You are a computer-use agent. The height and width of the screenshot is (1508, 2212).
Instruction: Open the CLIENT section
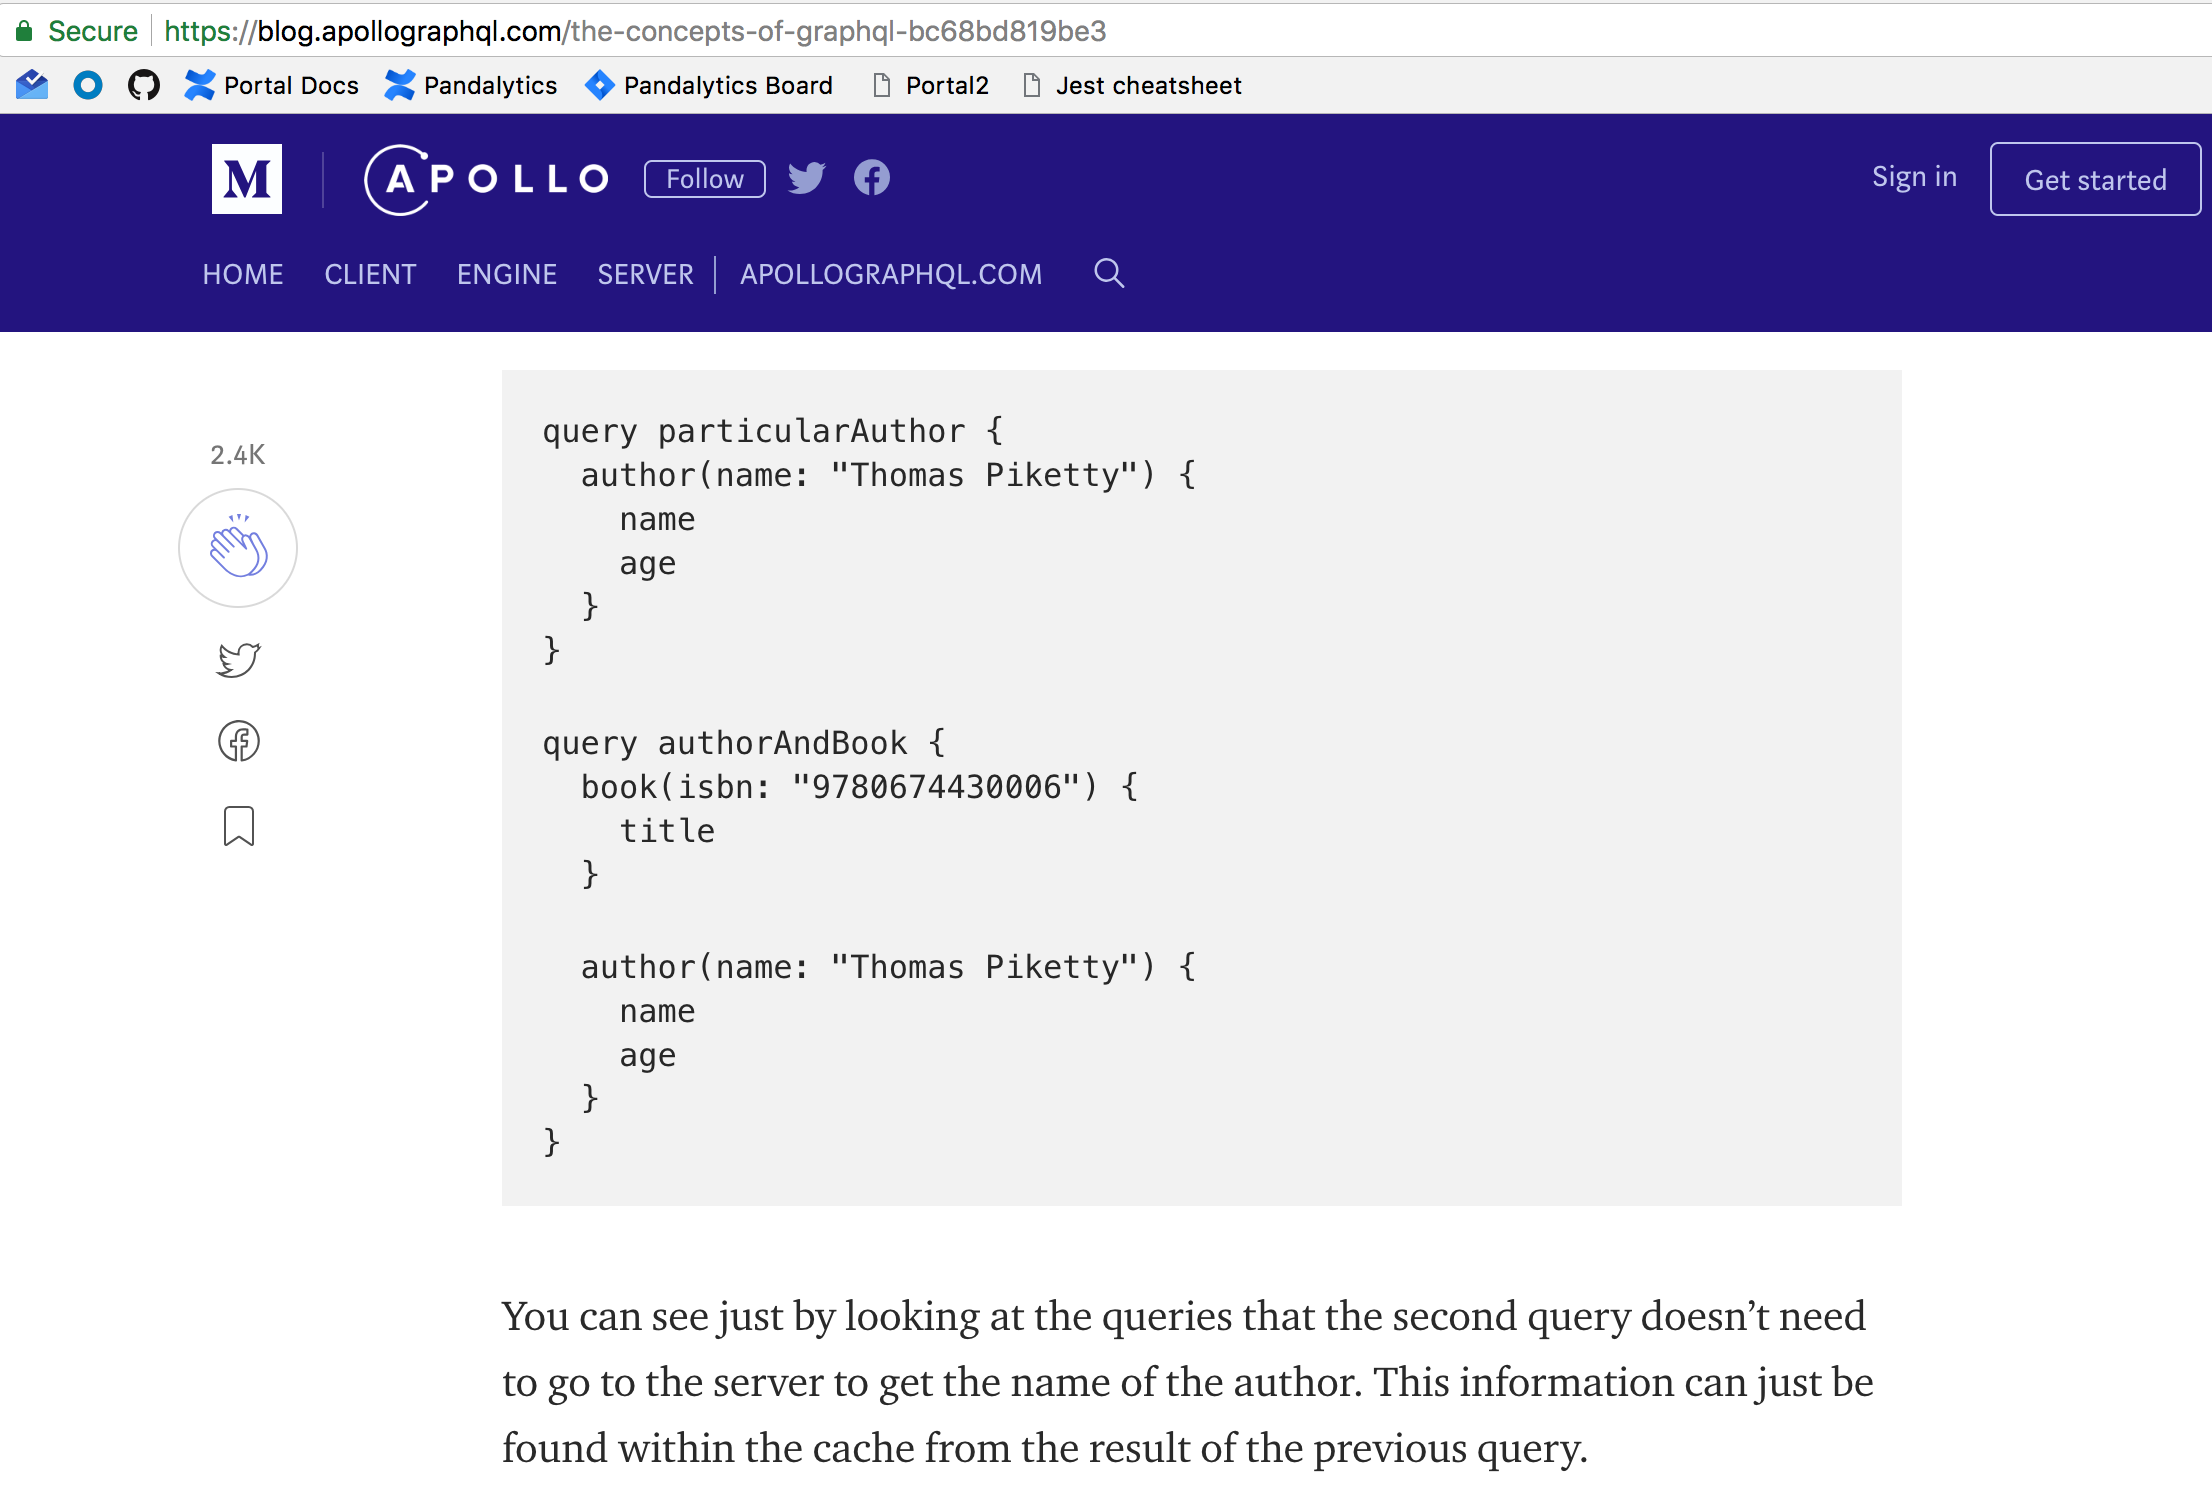[x=370, y=274]
